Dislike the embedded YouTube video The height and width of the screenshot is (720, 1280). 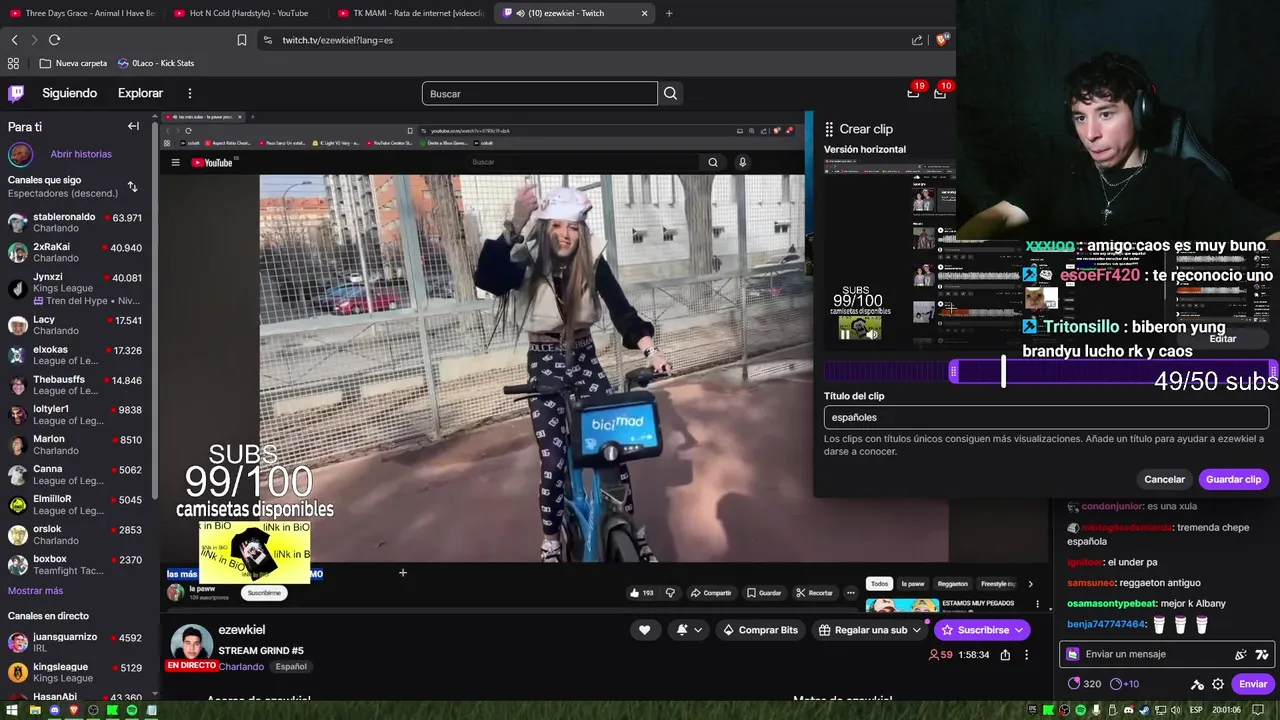click(670, 593)
